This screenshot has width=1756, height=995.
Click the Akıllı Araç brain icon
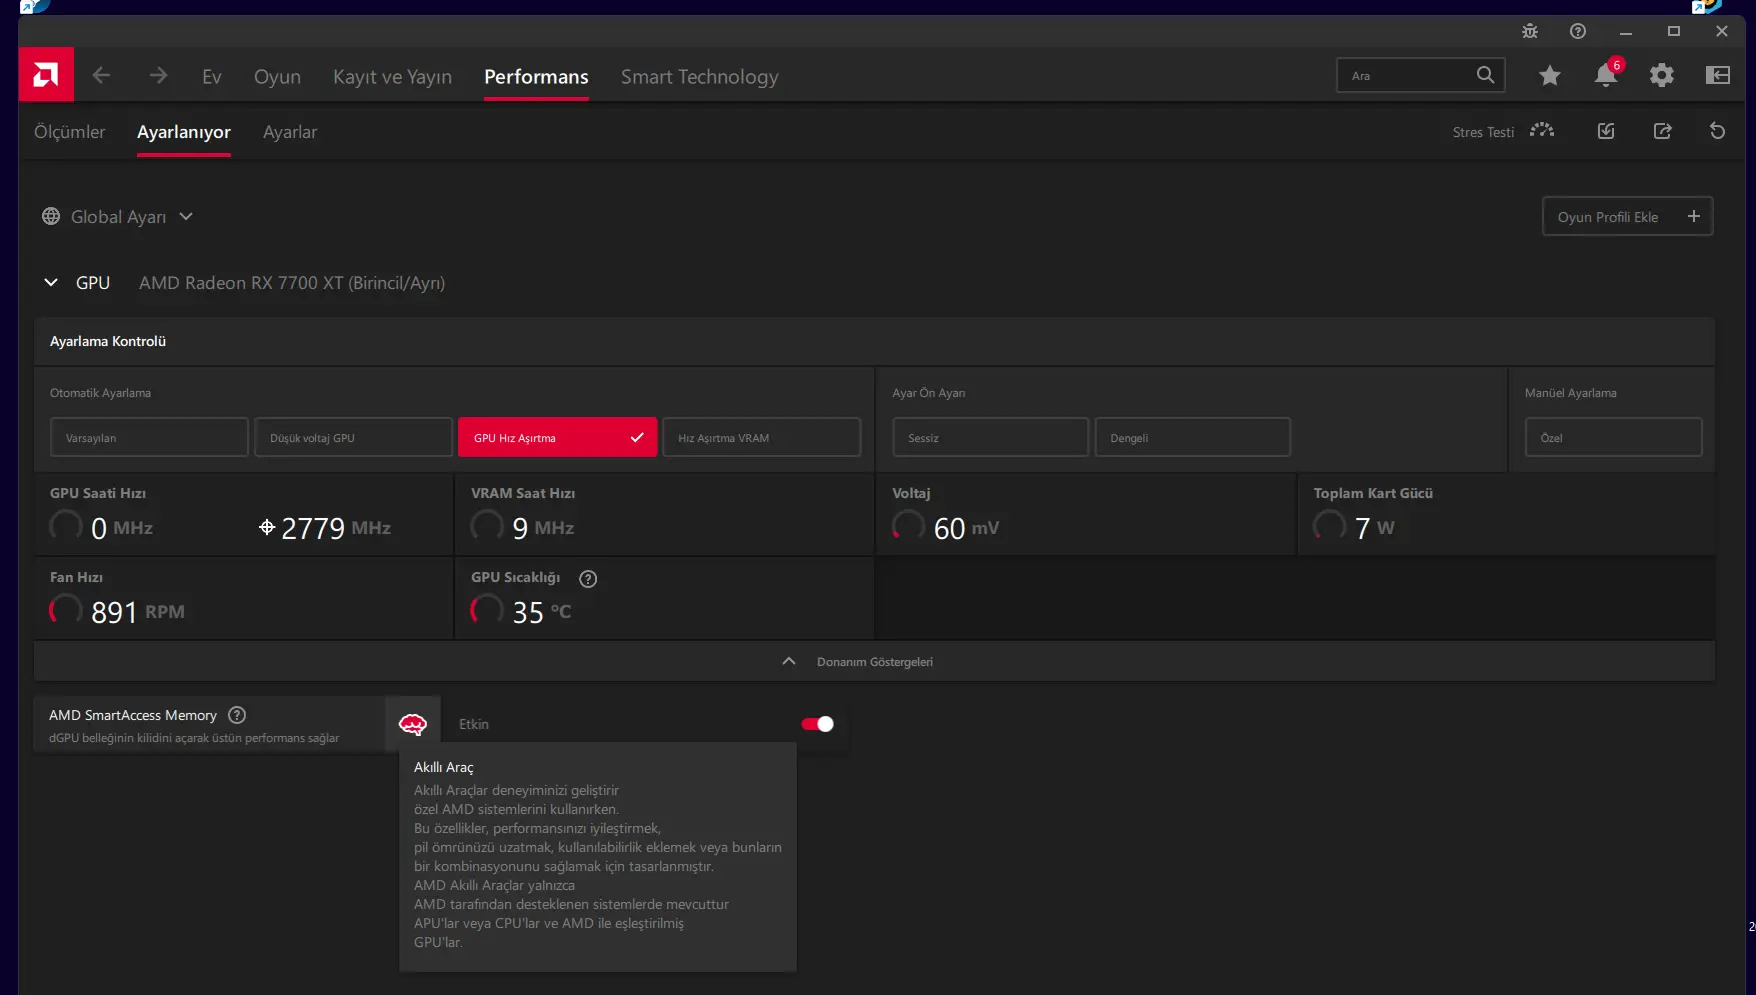(x=413, y=724)
